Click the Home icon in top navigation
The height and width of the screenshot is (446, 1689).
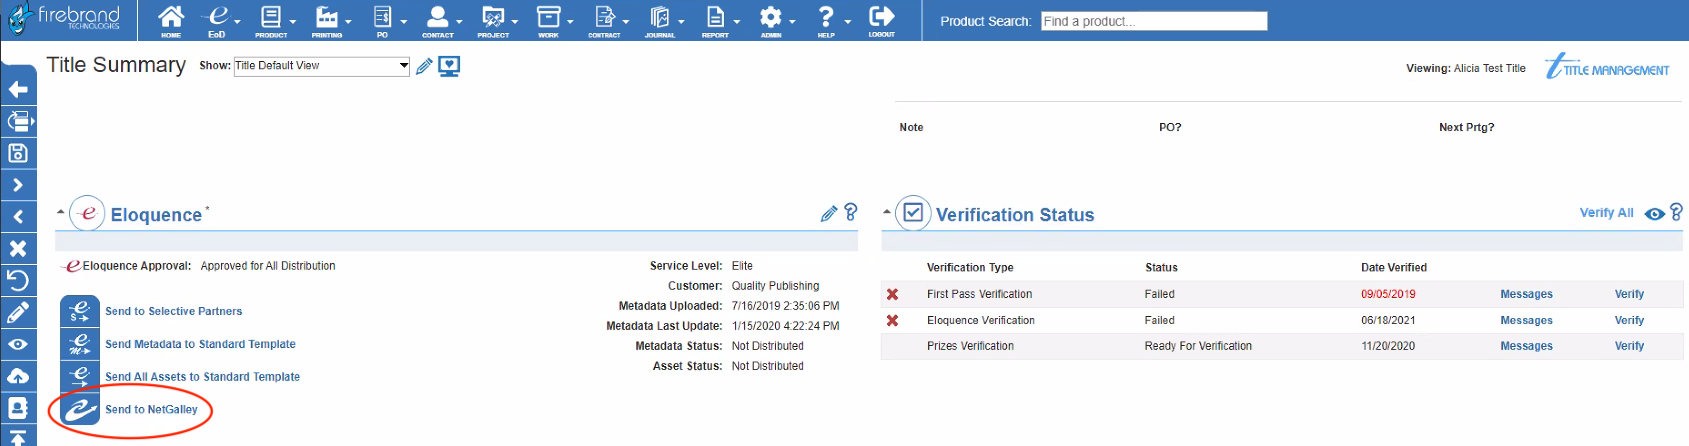(171, 19)
